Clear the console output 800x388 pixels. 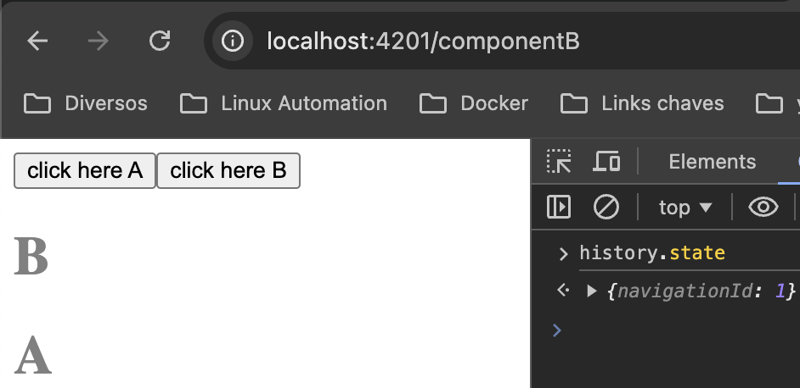click(606, 207)
